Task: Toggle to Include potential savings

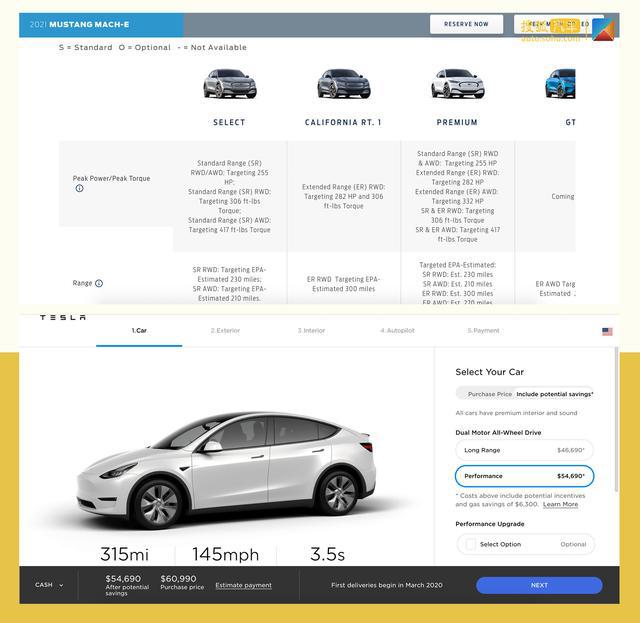Action: (x=555, y=394)
